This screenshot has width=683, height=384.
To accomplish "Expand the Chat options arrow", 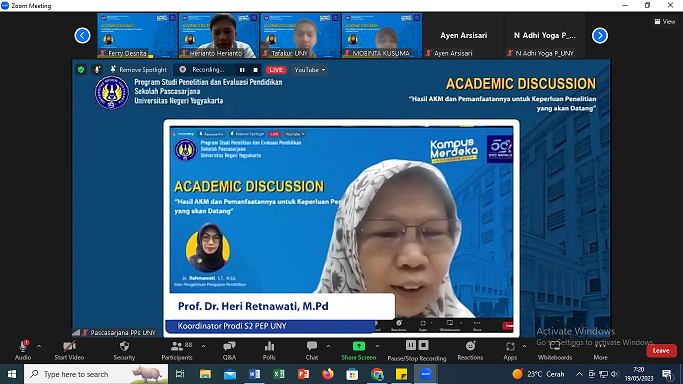I will [x=328, y=347].
